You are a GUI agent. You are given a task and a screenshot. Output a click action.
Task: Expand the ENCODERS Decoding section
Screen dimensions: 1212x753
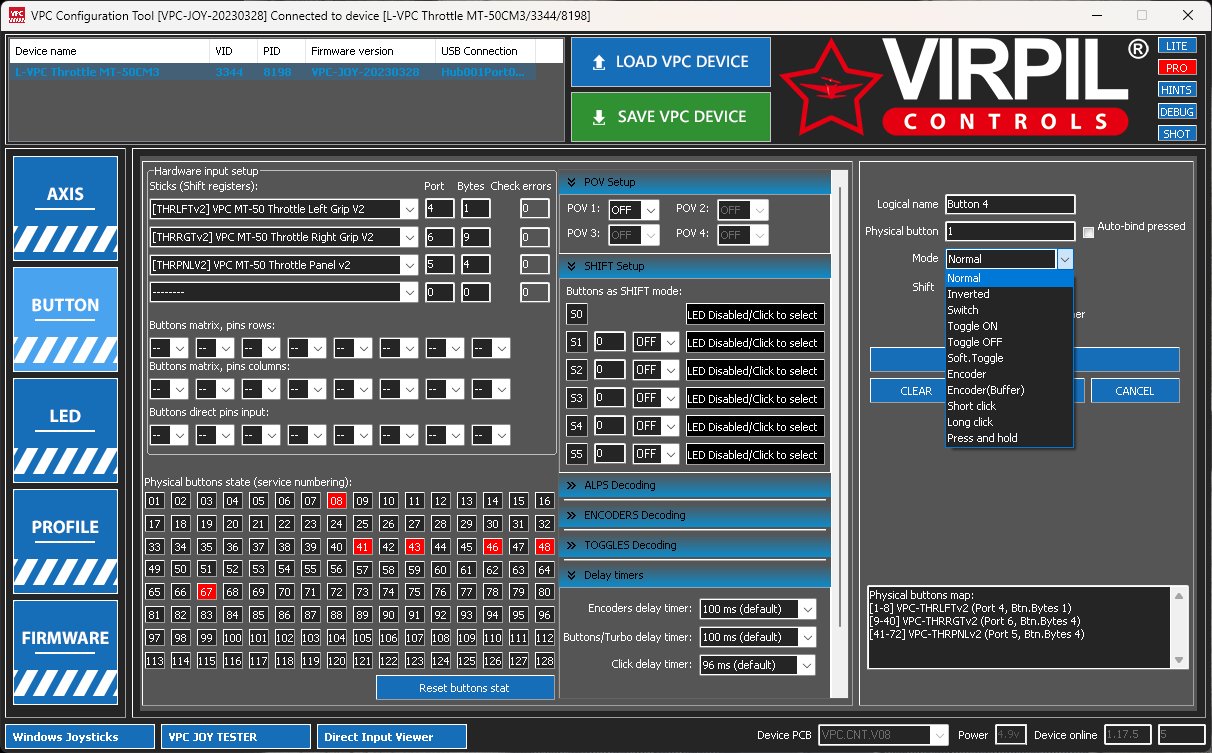(695, 515)
